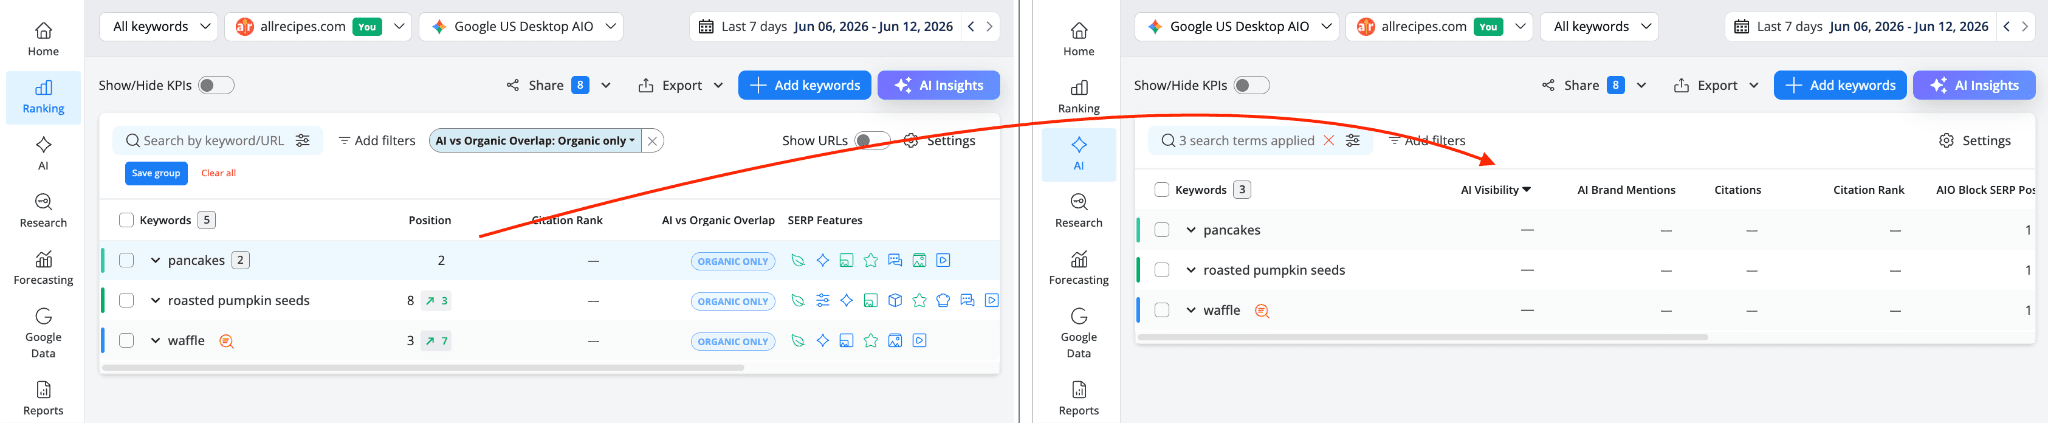Open search filter options icon in left panel search
Image resolution: width=2048 pixels, height=423 pixels.
(x=303, y=140)
